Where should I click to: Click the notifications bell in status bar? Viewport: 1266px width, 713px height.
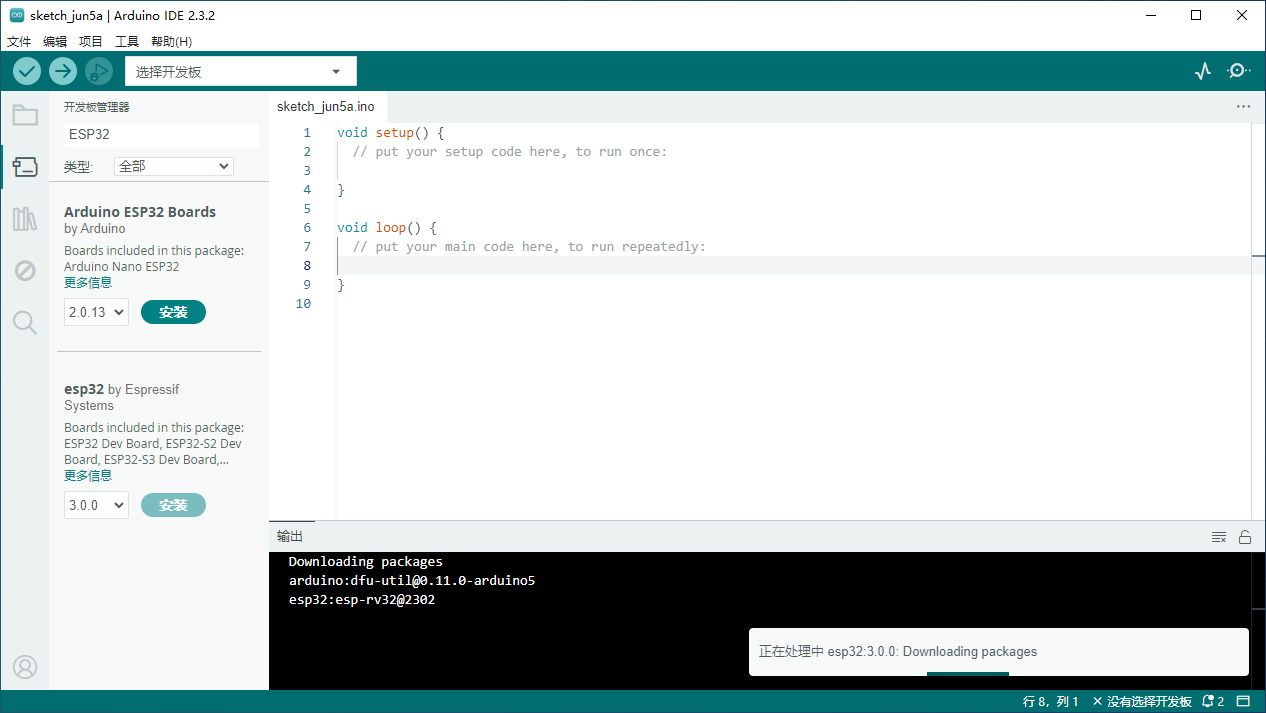(1214, 702)
